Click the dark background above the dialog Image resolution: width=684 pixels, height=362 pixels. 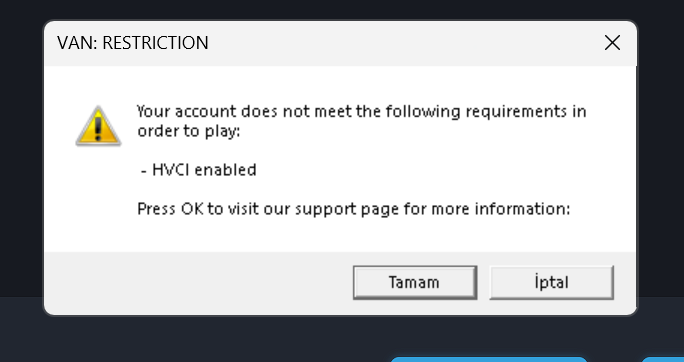(342, 9)
